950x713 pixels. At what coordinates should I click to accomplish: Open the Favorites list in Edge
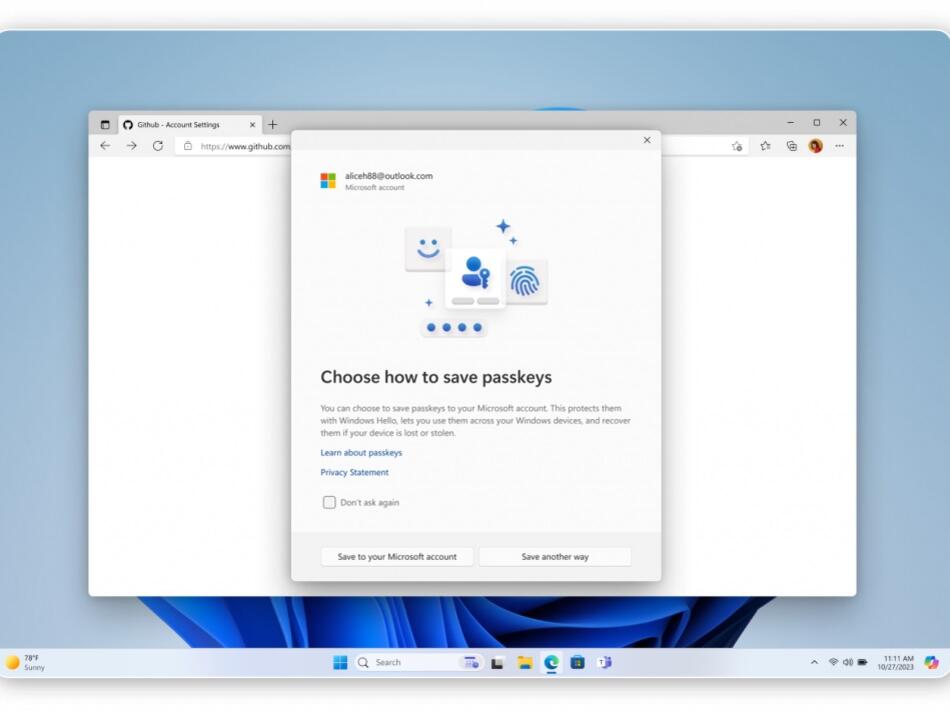click(x=765, y=146)
